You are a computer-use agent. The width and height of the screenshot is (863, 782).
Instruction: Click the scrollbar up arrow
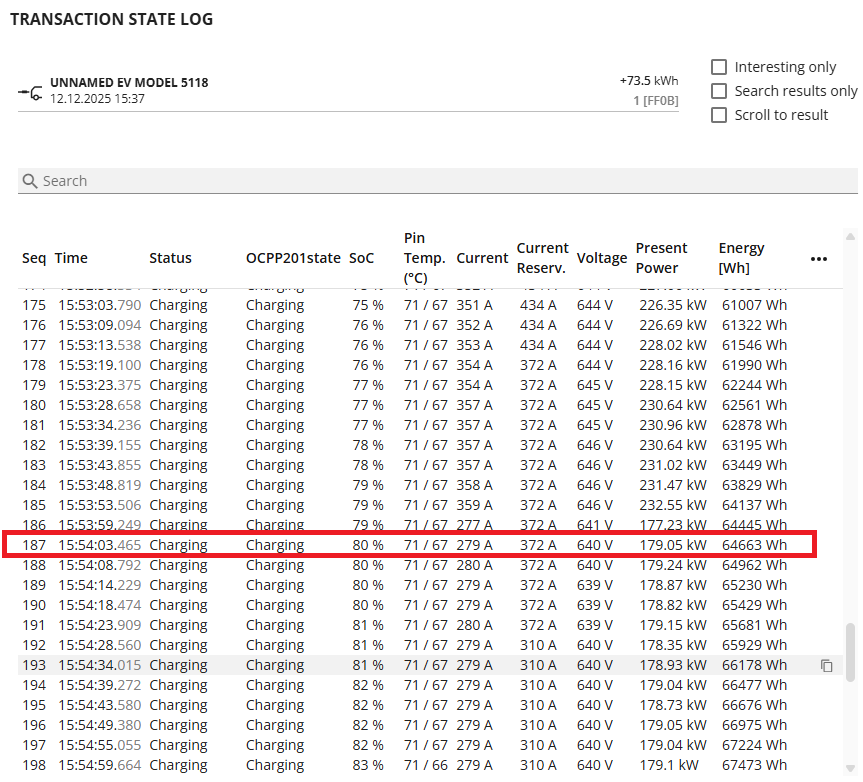tap(851, 237)
